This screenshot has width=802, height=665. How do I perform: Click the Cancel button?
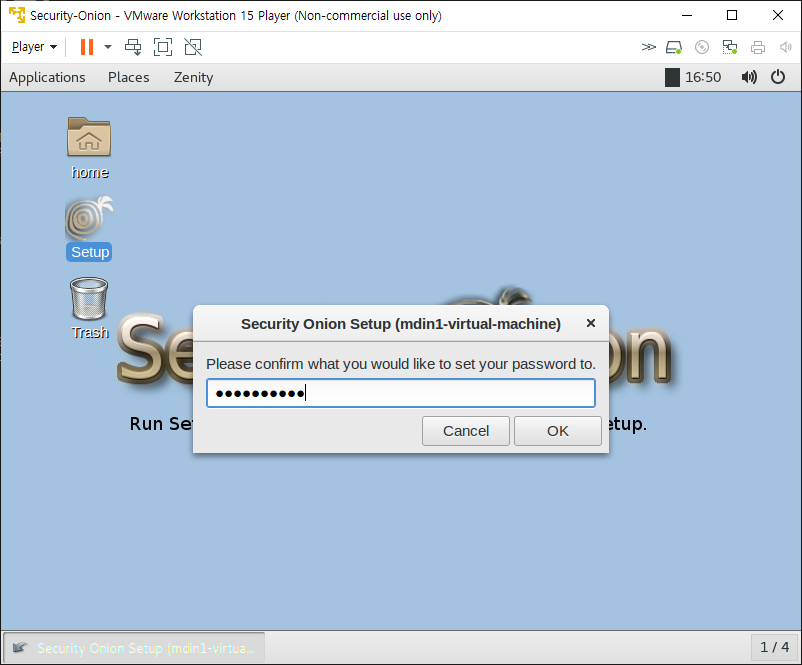tap(465, 431)
